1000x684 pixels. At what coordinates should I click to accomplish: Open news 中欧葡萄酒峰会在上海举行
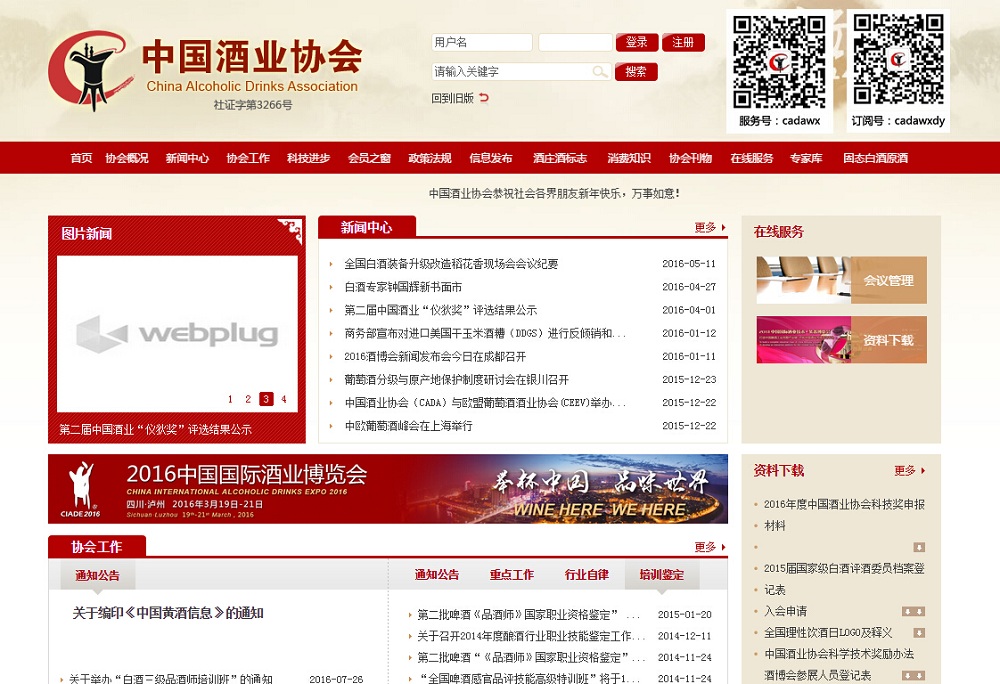[x=408, y=426]
